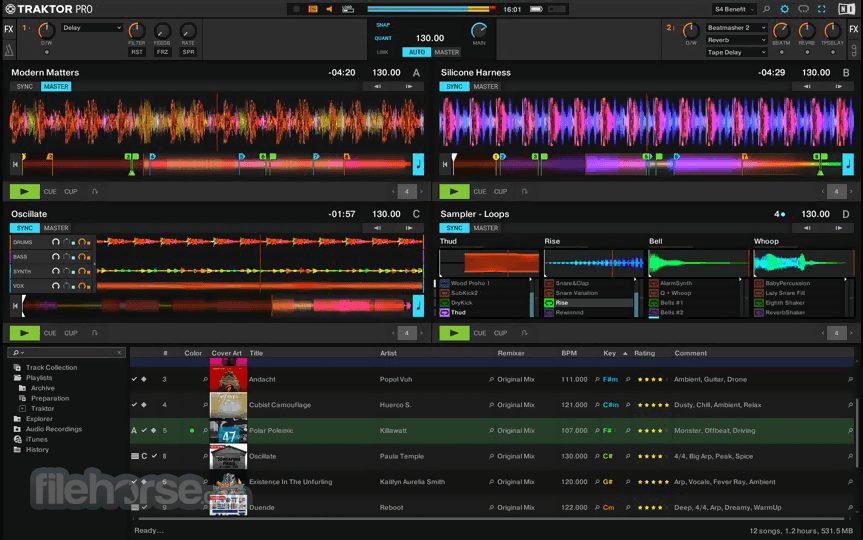Screen dimensions: 863x540
Task: Click SPR button in FX unit 1
Action: point(188,52)
